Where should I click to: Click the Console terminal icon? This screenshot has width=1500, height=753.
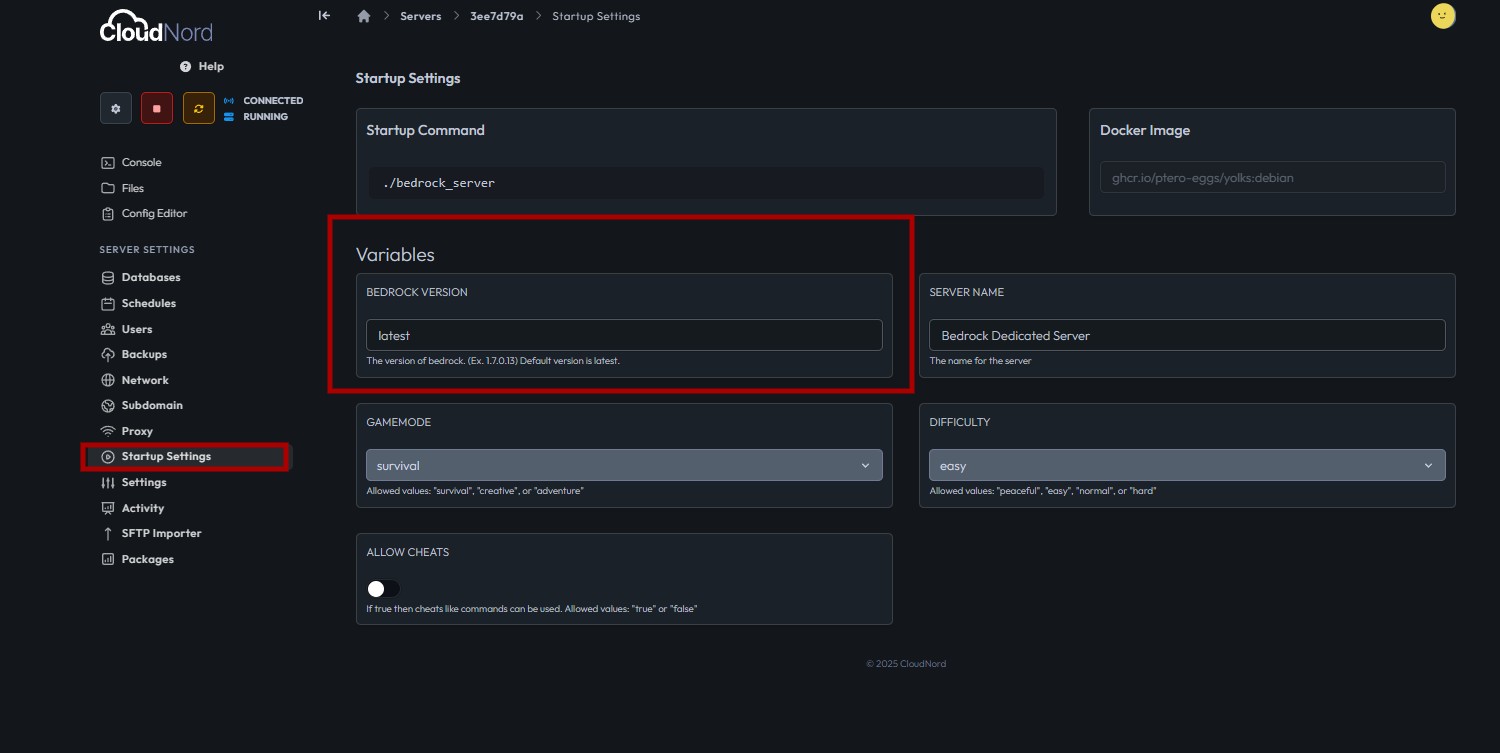[x=108, y=162]
